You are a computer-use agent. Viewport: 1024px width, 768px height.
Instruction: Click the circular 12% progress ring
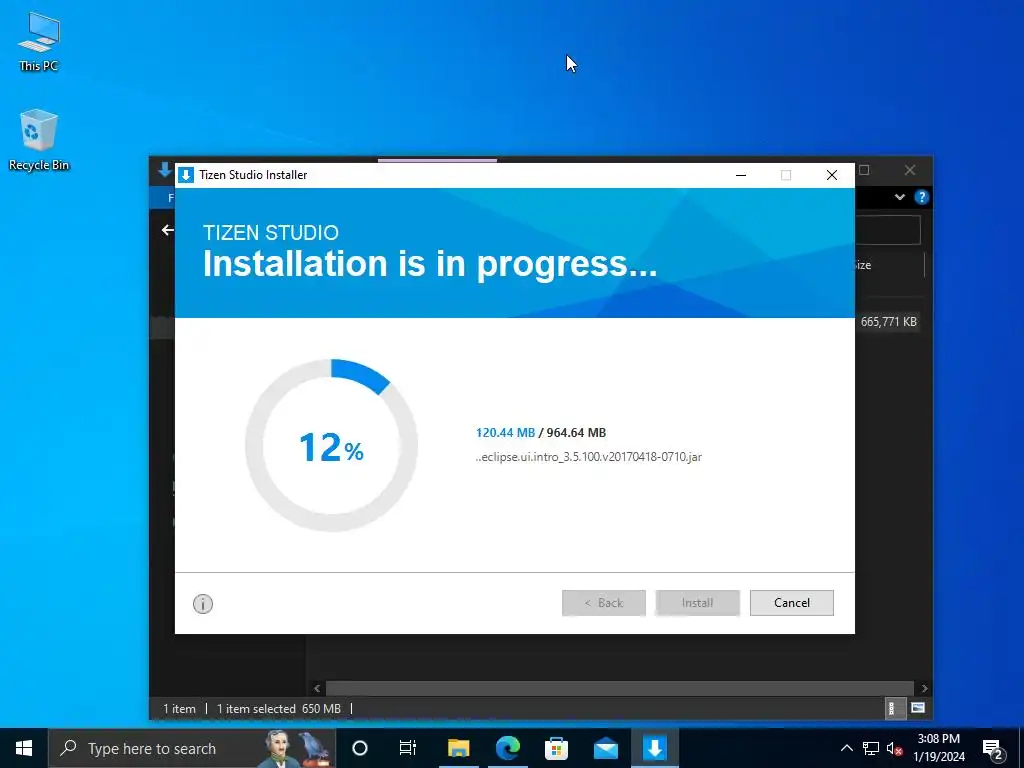(332, 445)
